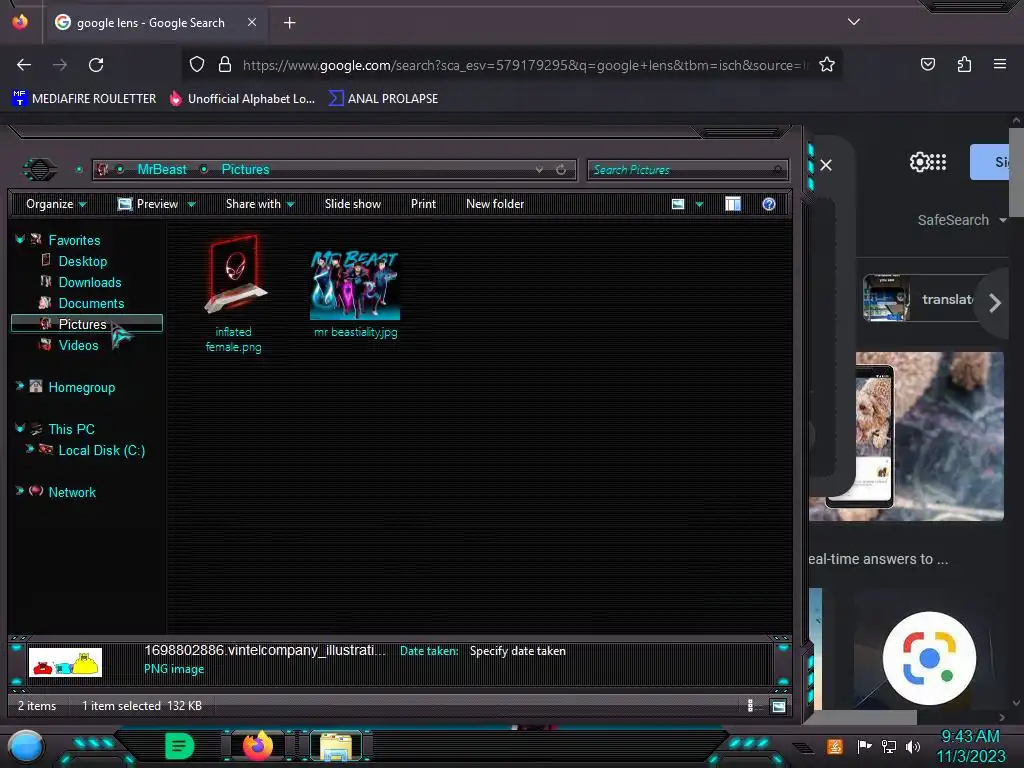Click the site security padlock icon
The height and width of the screenshot is (768, 1024).
coord(225,64)
